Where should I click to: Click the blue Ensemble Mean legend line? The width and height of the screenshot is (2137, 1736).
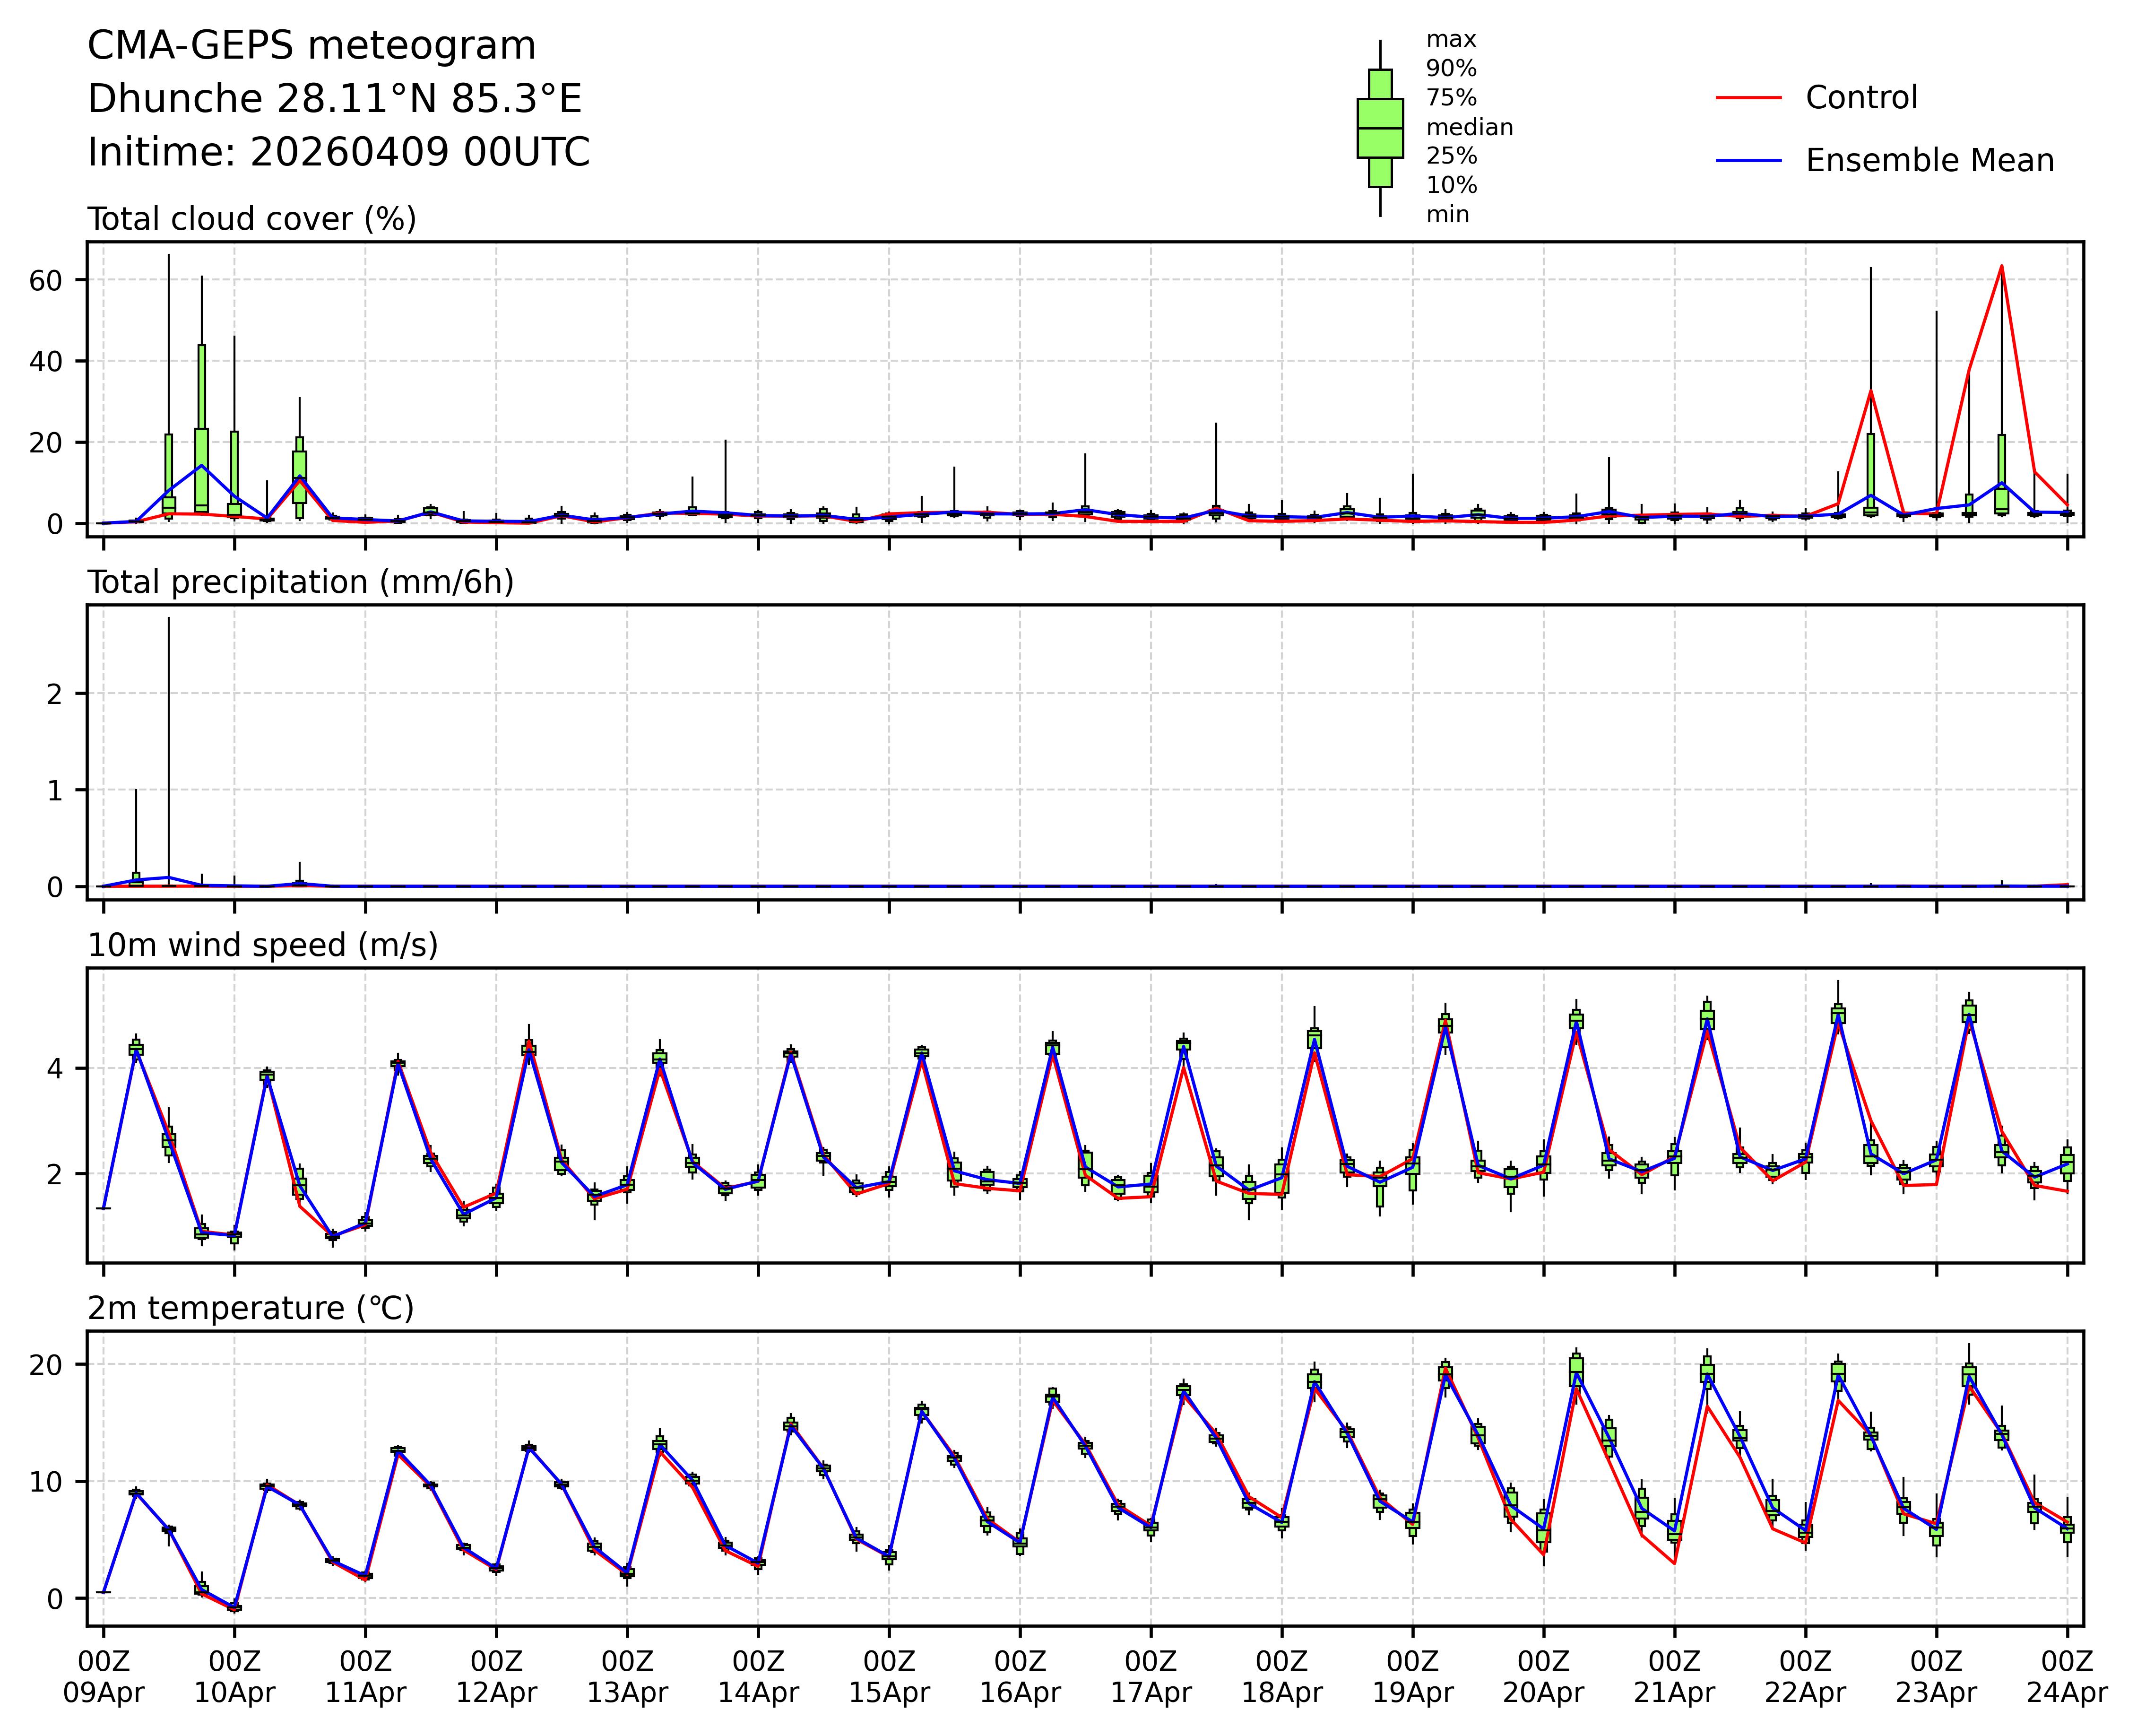point(1749,160)
